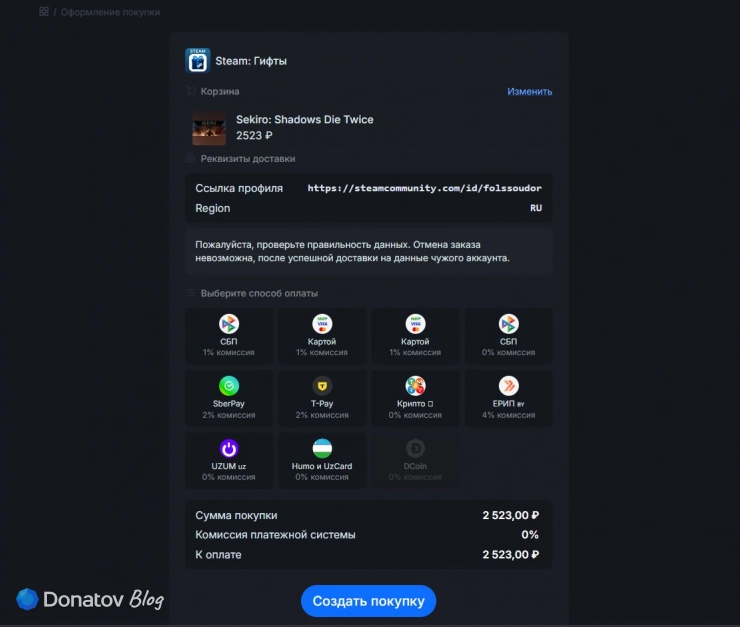Click the К оплате total 2 523,00 ₽
The height and width of the screenshot is (627, 740).
click(x=511, y=554)
